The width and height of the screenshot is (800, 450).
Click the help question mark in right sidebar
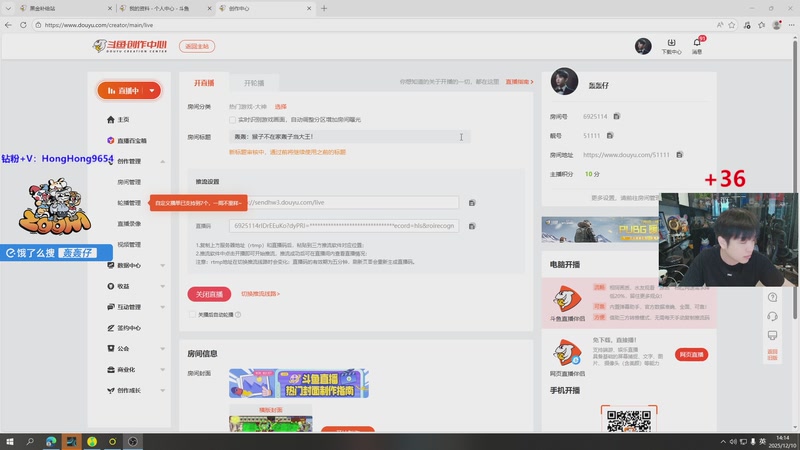point(772,297)
